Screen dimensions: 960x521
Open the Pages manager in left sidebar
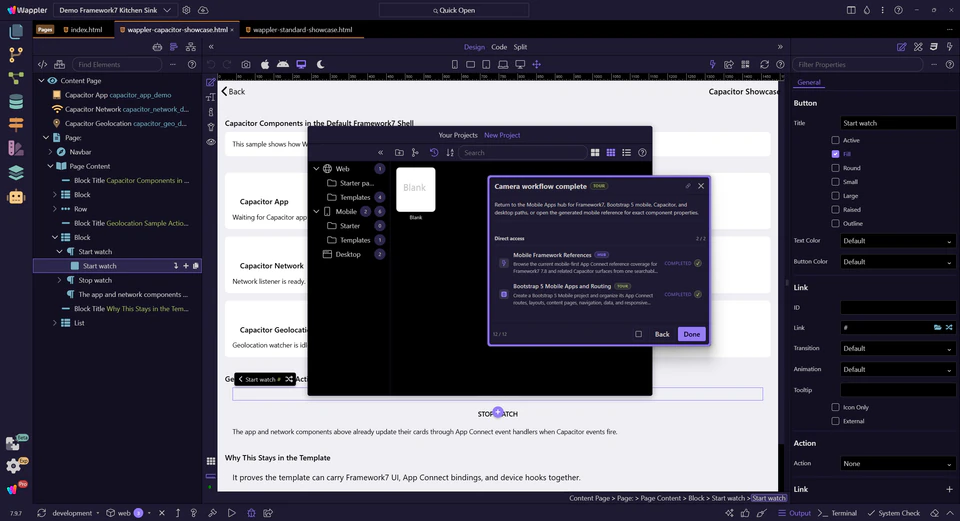(16, 31)
